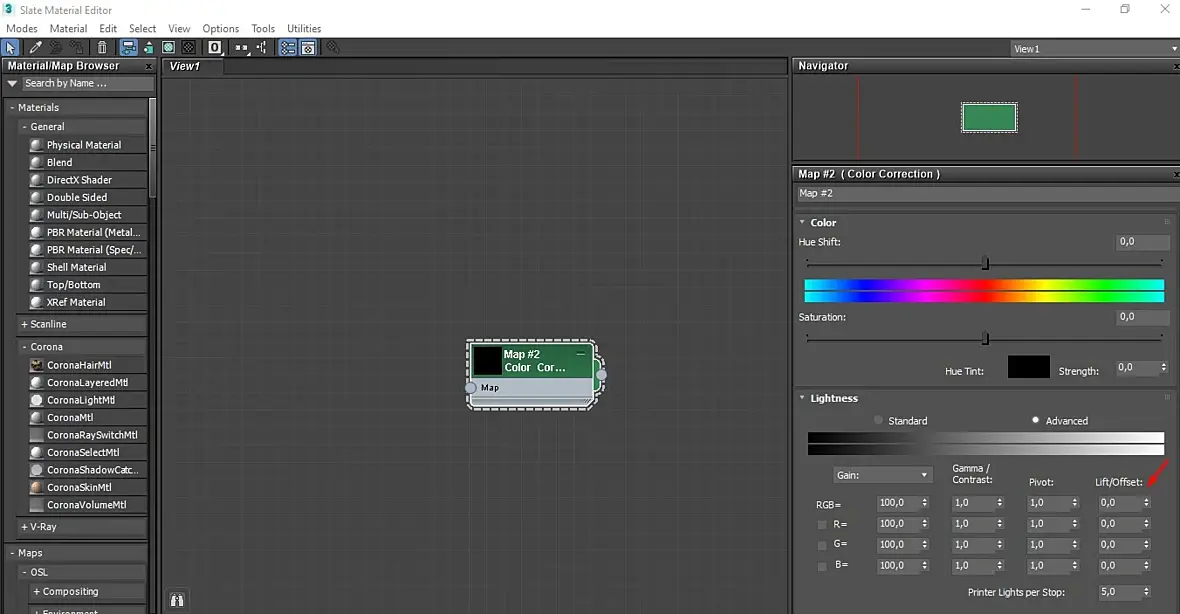1180x614 pixels.
Task: Toggle Show Background in Preview icon
Action: pyautogui.click(x=188, y=47)
